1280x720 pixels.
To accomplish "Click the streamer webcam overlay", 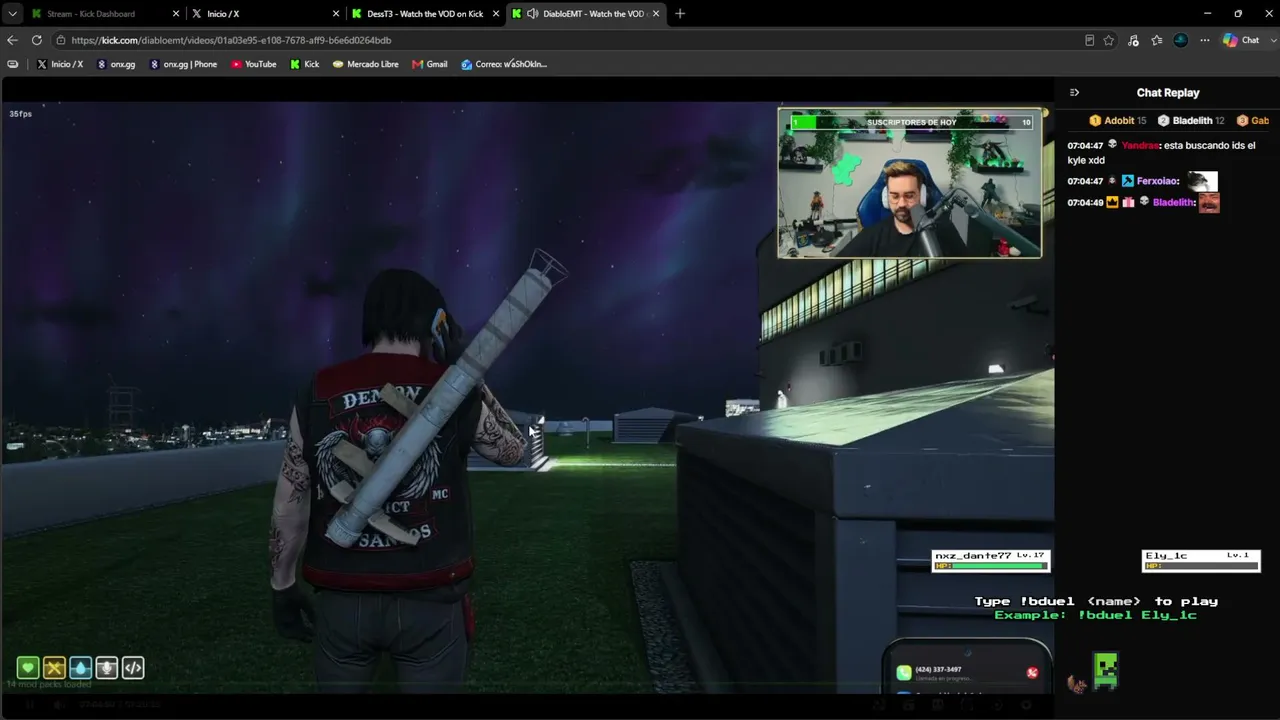I will click(x=910, y=183).
